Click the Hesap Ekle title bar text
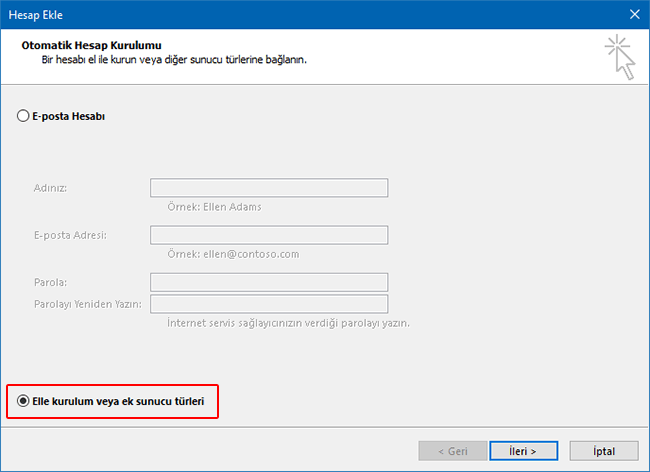 coord(36,14)
